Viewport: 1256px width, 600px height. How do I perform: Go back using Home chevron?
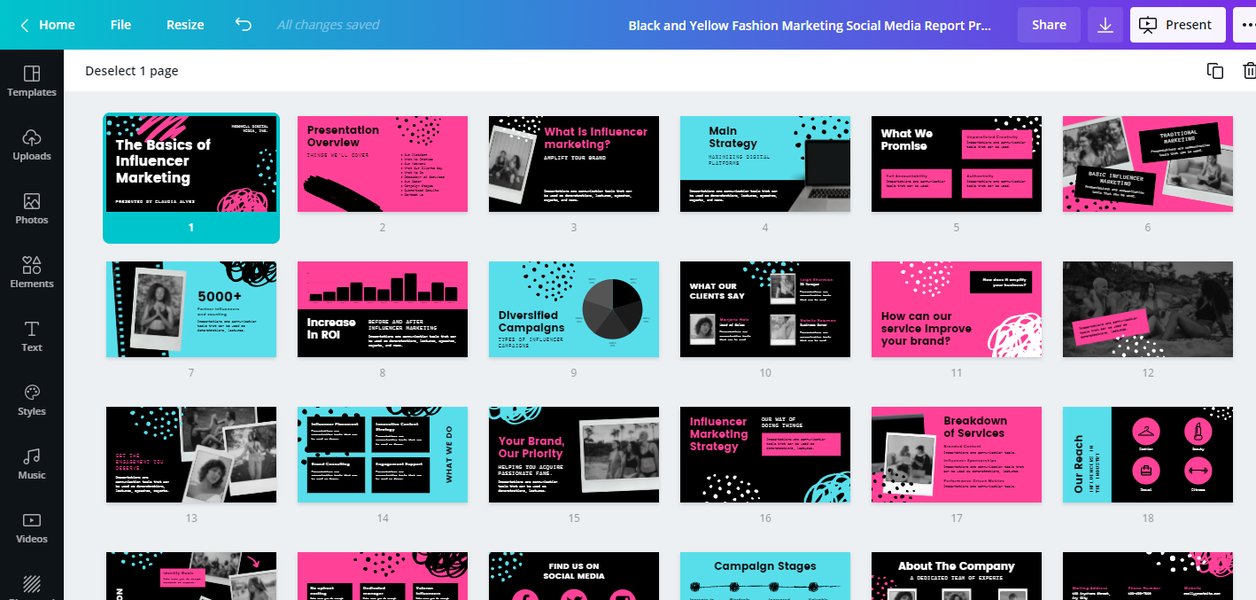(24, 25)
